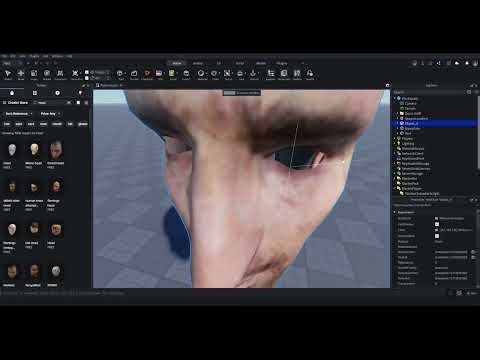Select the Select tool in toolbar
The image size is (480, 360).
pyautogui.click(x=8, y=74)
